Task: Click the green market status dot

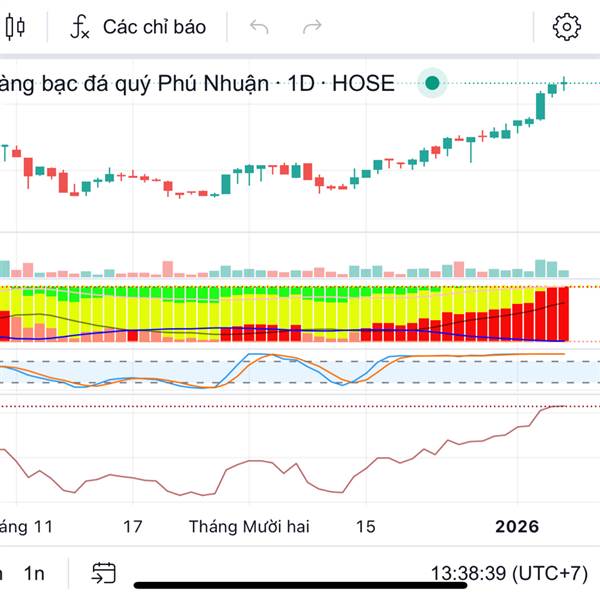Action: pos(432,83)
